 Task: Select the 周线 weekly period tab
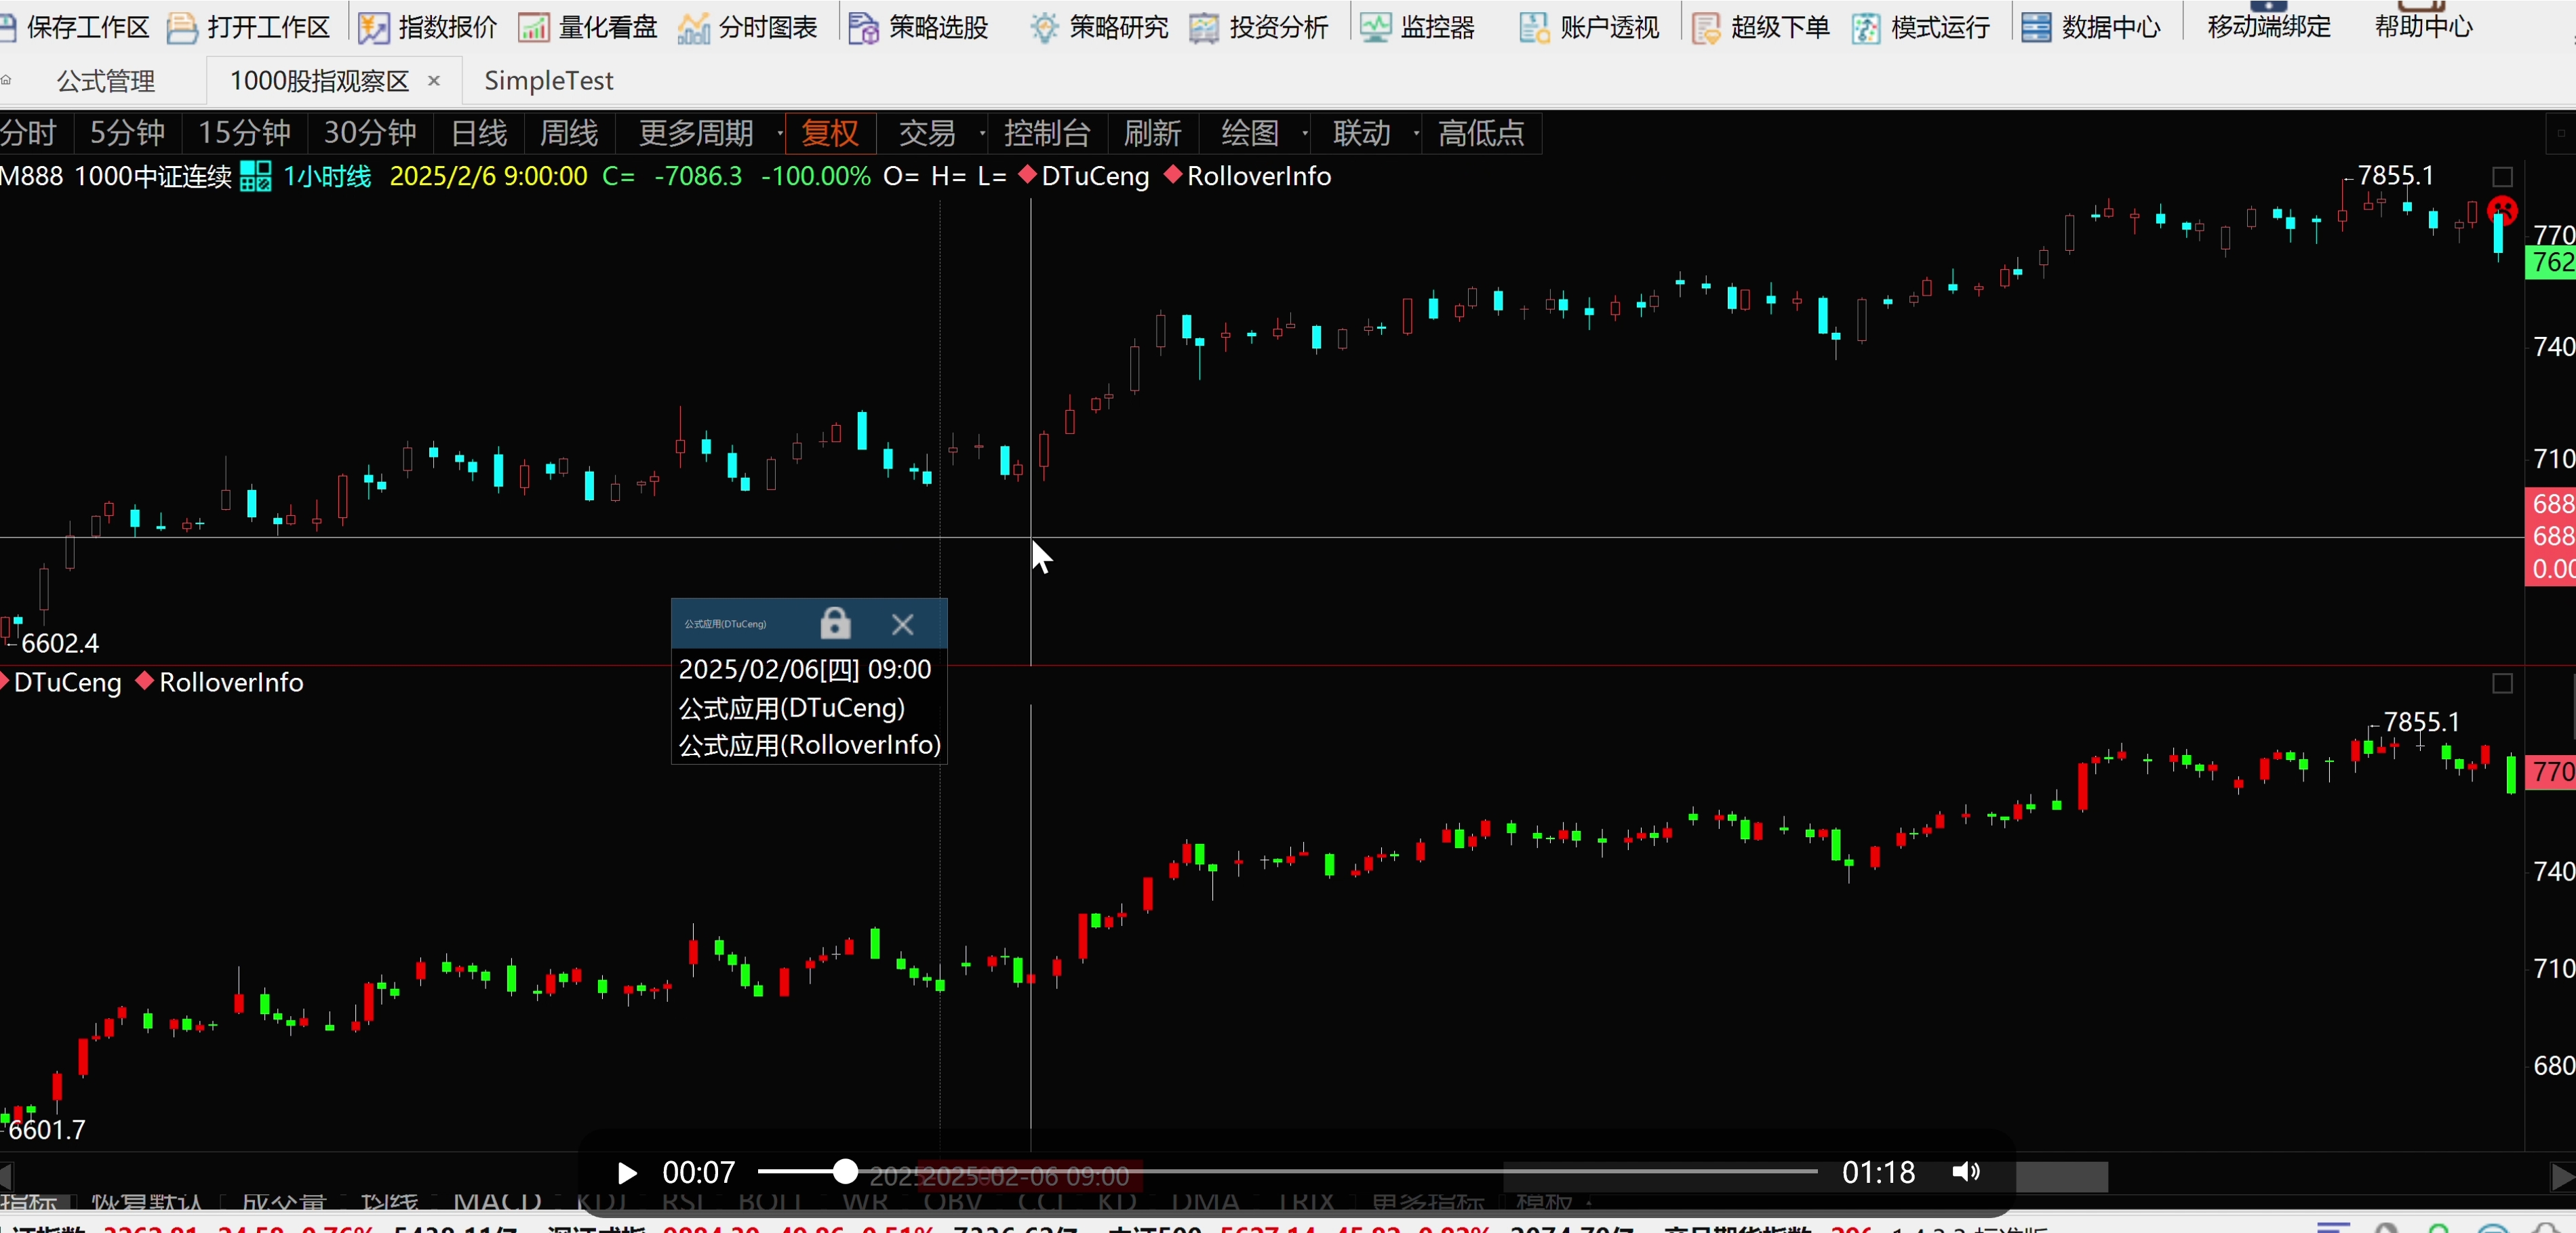click(569, 133)
